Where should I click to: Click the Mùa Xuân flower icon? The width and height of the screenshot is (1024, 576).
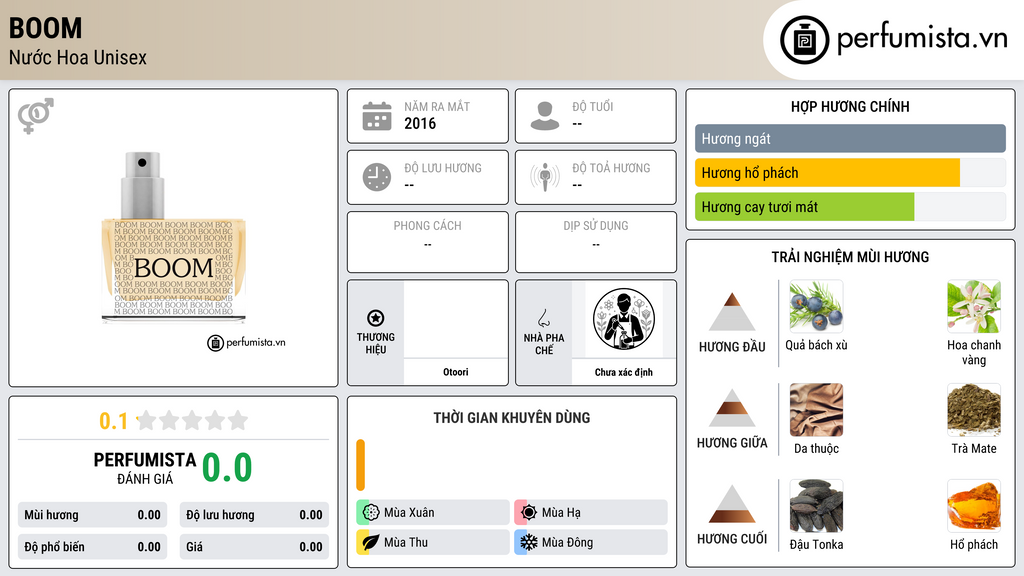pyautogui.click(x=370, y=512)
